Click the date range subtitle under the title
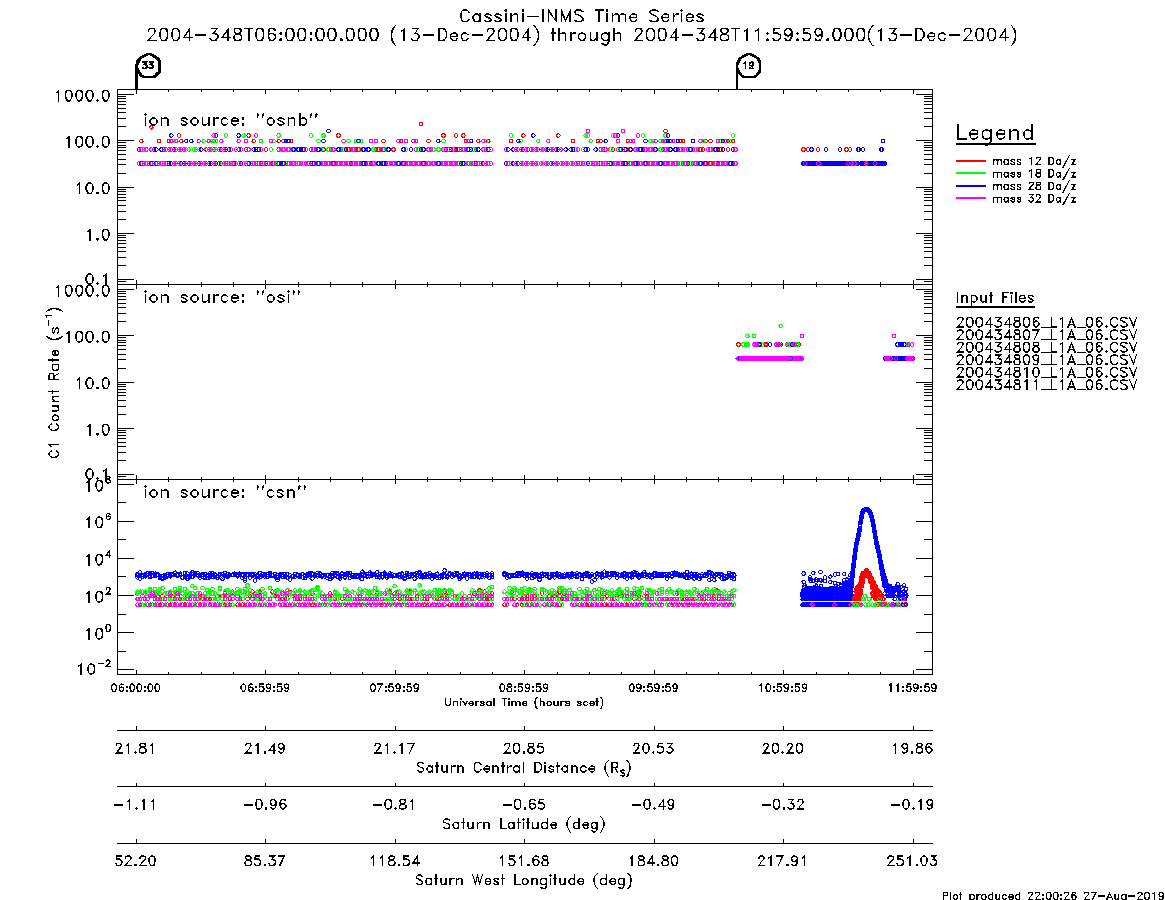The image size is (1165, 900). click(x=582, y=35)
